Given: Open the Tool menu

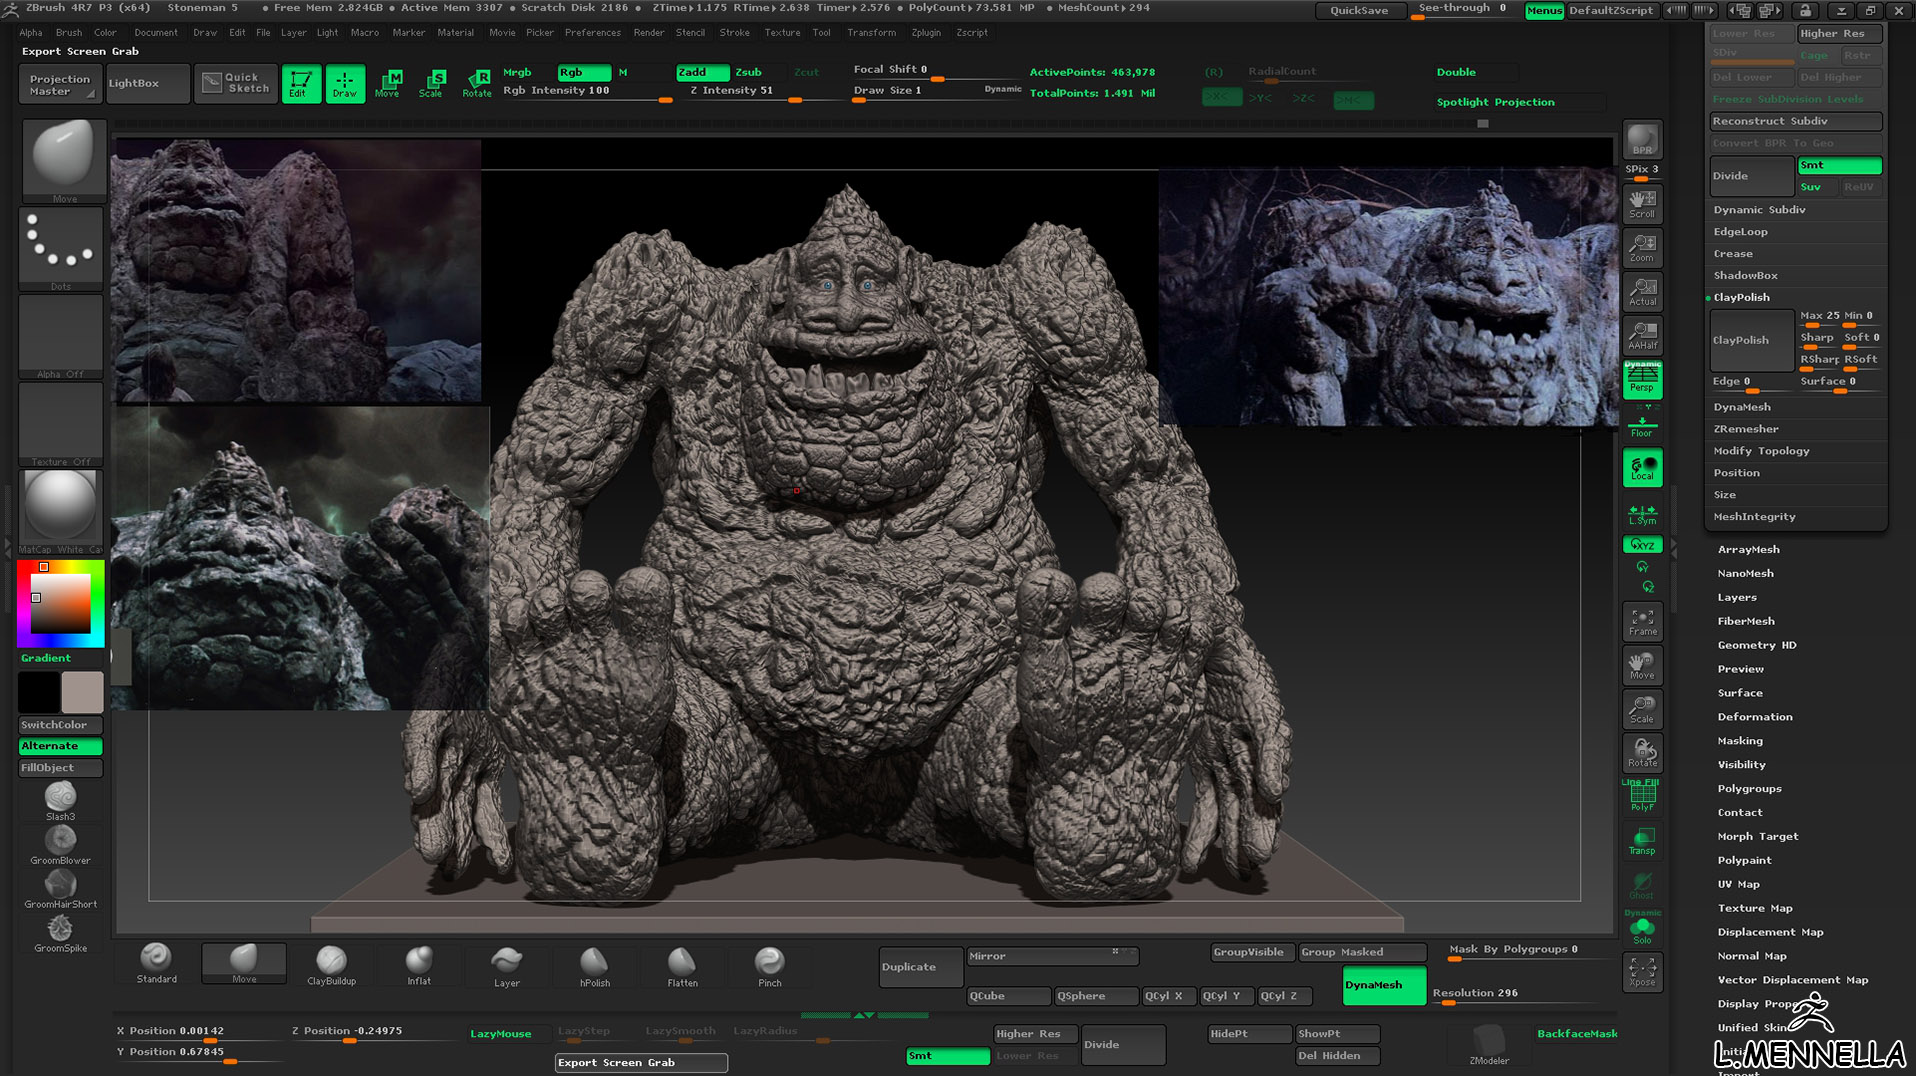Looking at the screenshot, I should pos(821,32).
